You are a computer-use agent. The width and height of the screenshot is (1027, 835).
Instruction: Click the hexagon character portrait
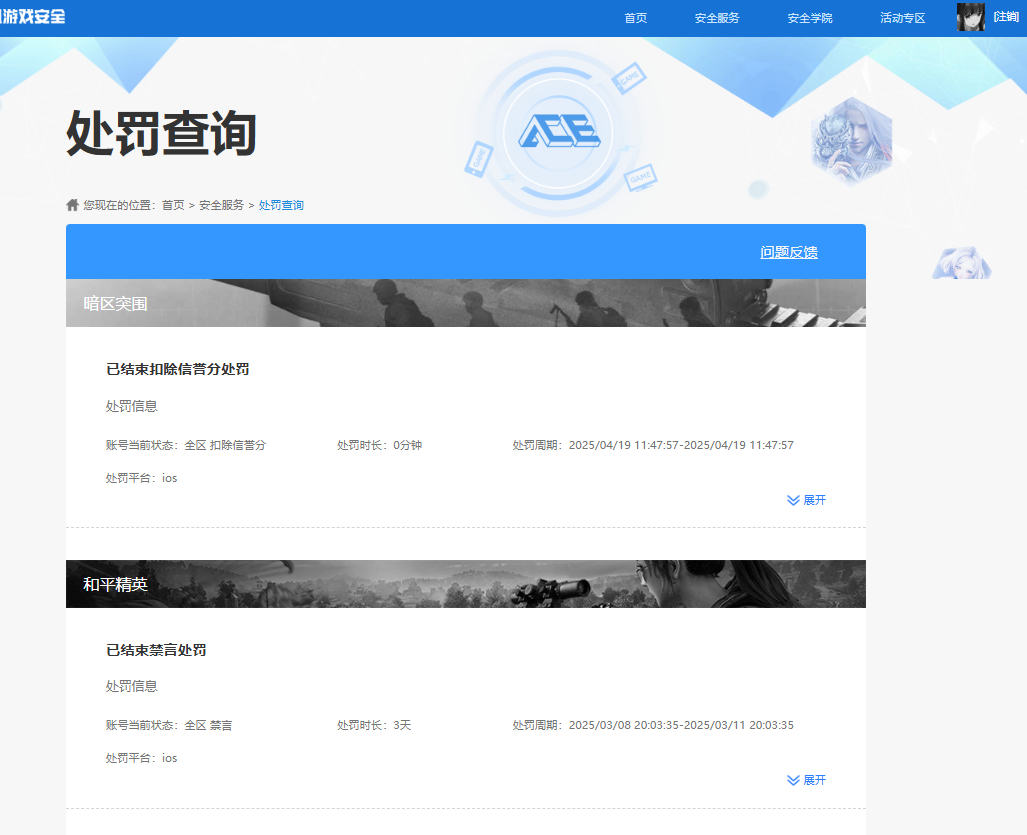click(x=850, y=140)
